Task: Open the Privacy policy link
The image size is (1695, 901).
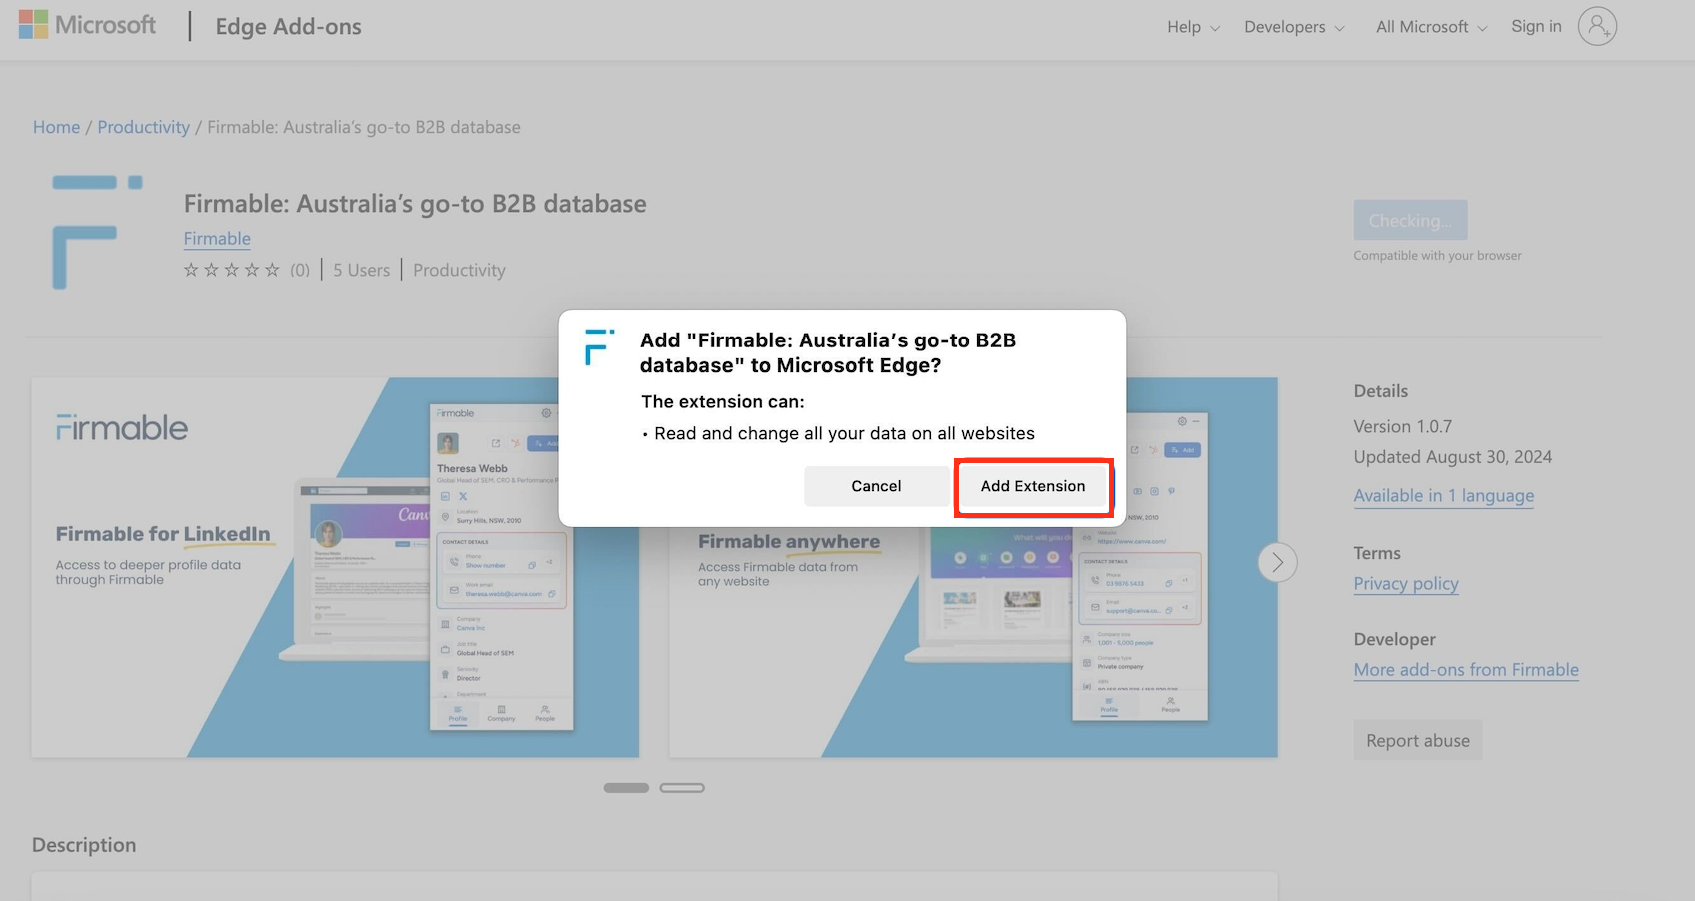Action: point(1405,583)
